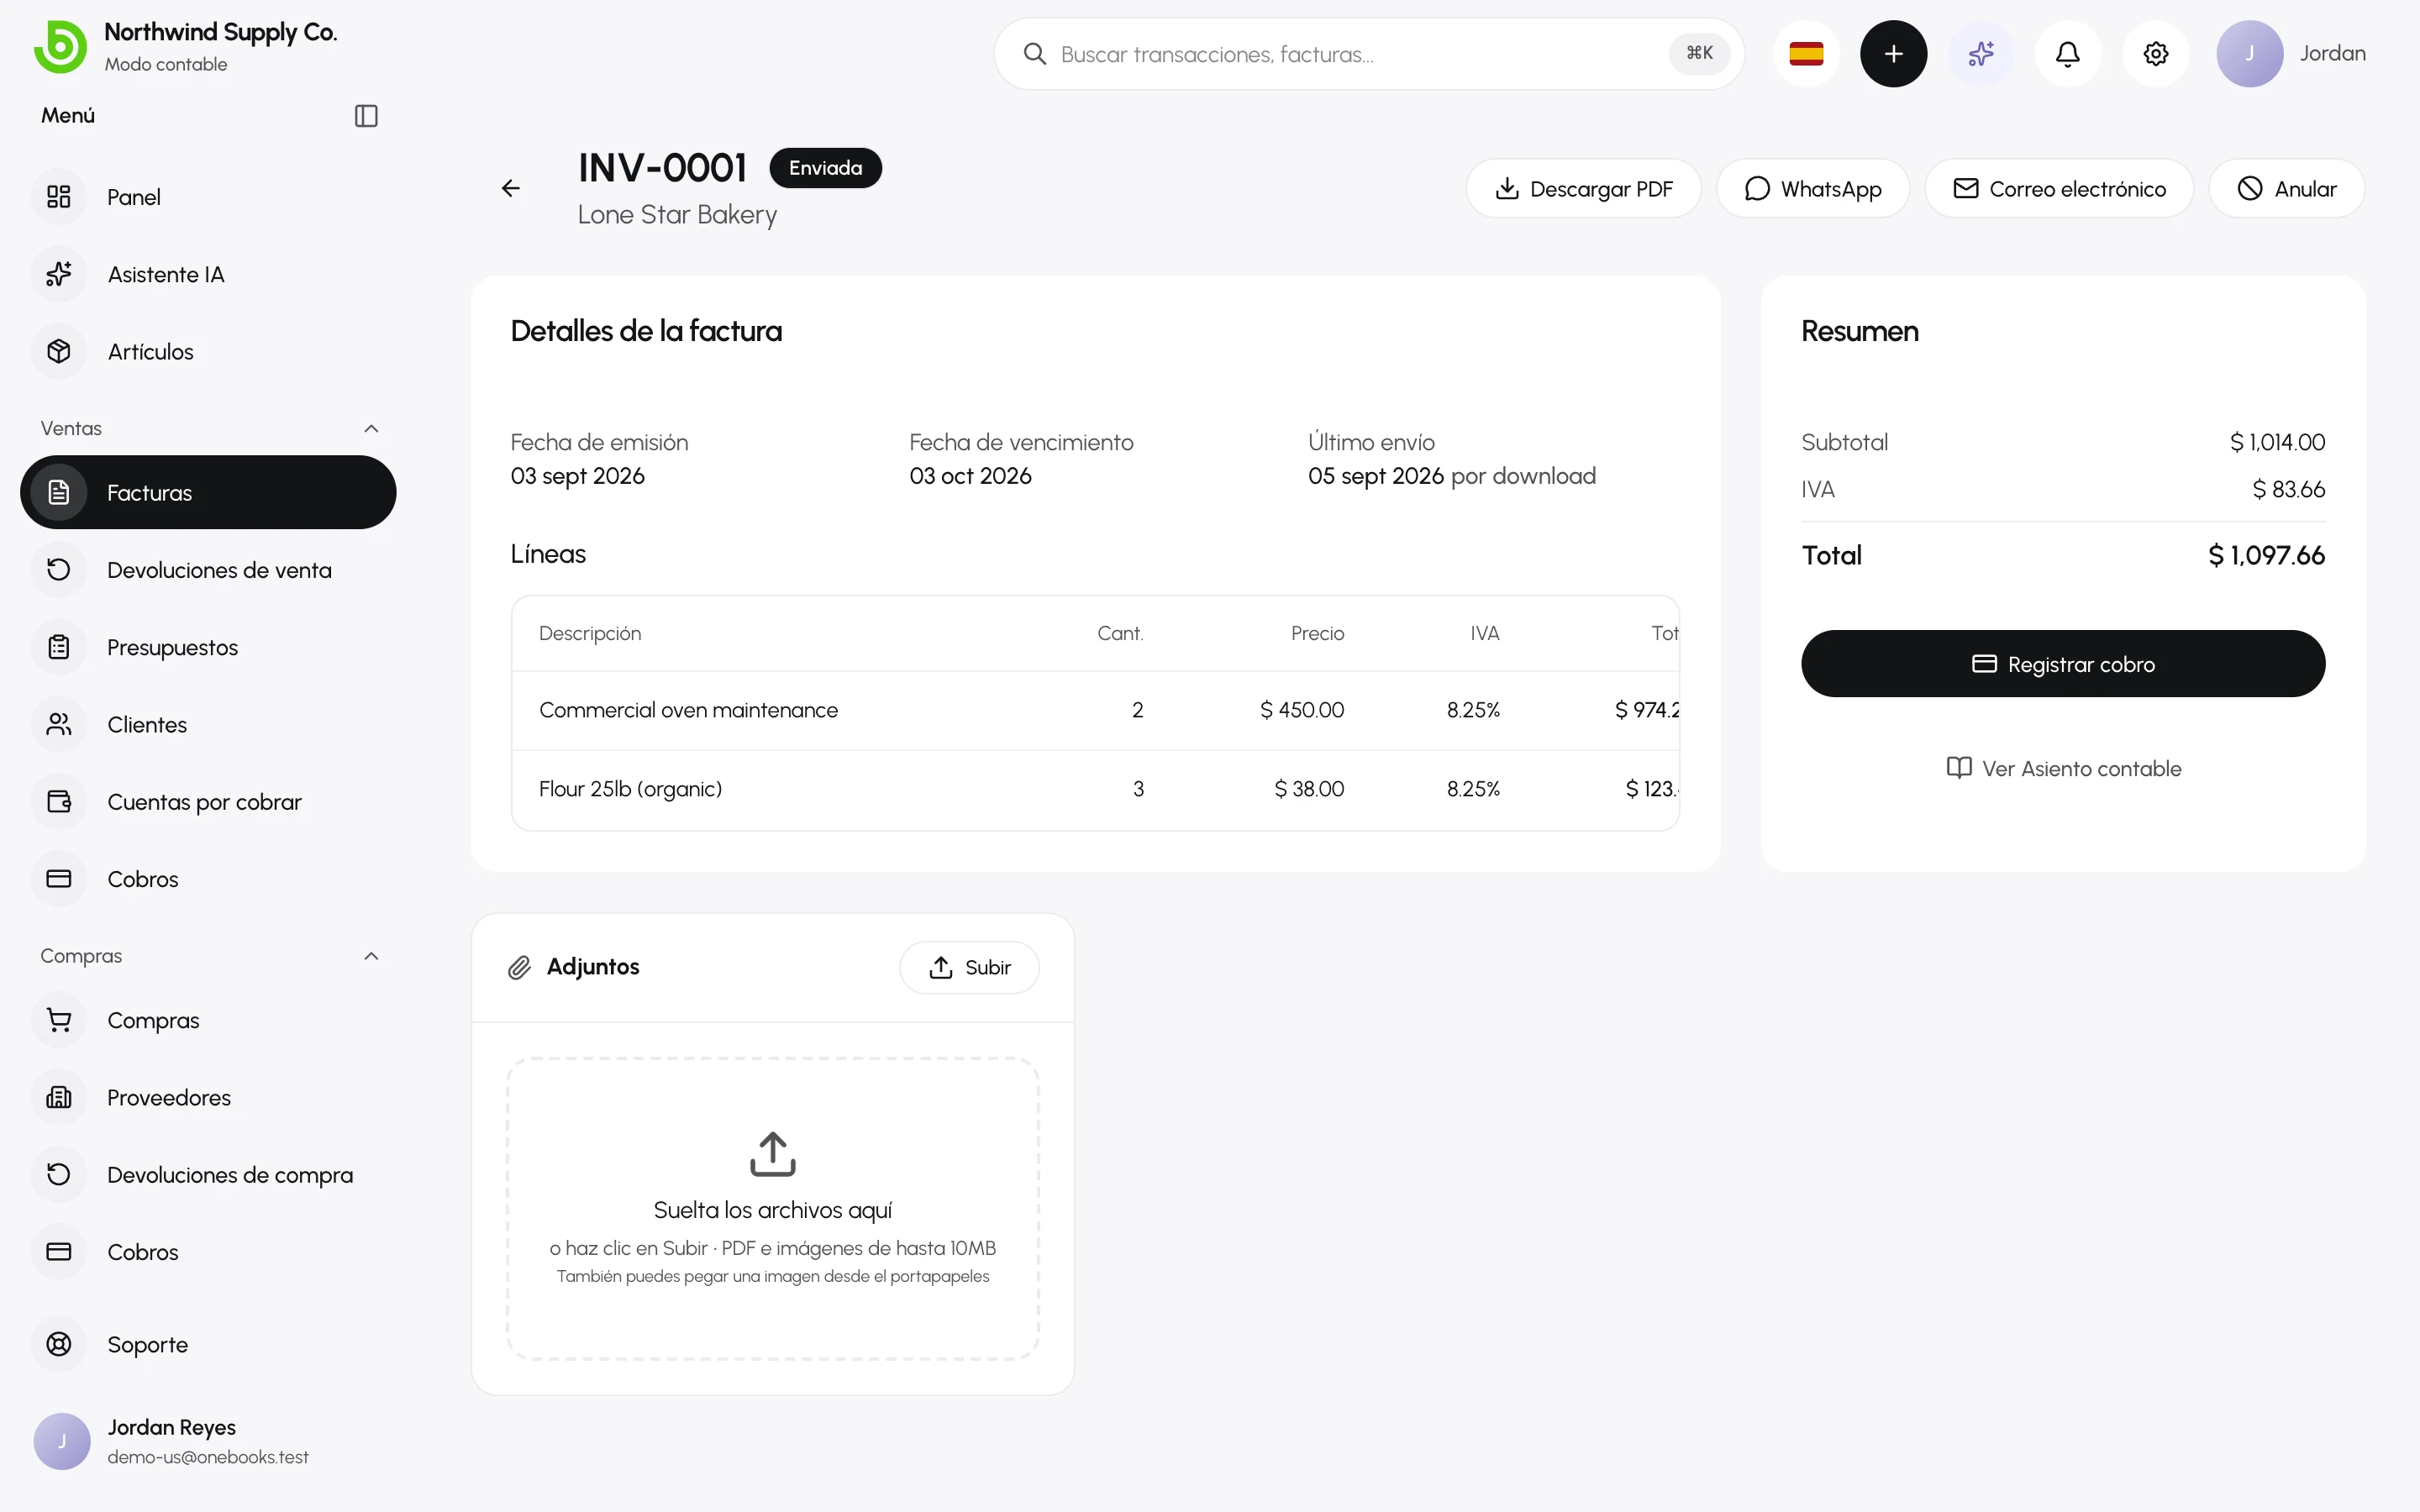Open Asistente IA sparkle icon in sidebar
This screenshot has width=2420, height=1512.
[59, 274]
